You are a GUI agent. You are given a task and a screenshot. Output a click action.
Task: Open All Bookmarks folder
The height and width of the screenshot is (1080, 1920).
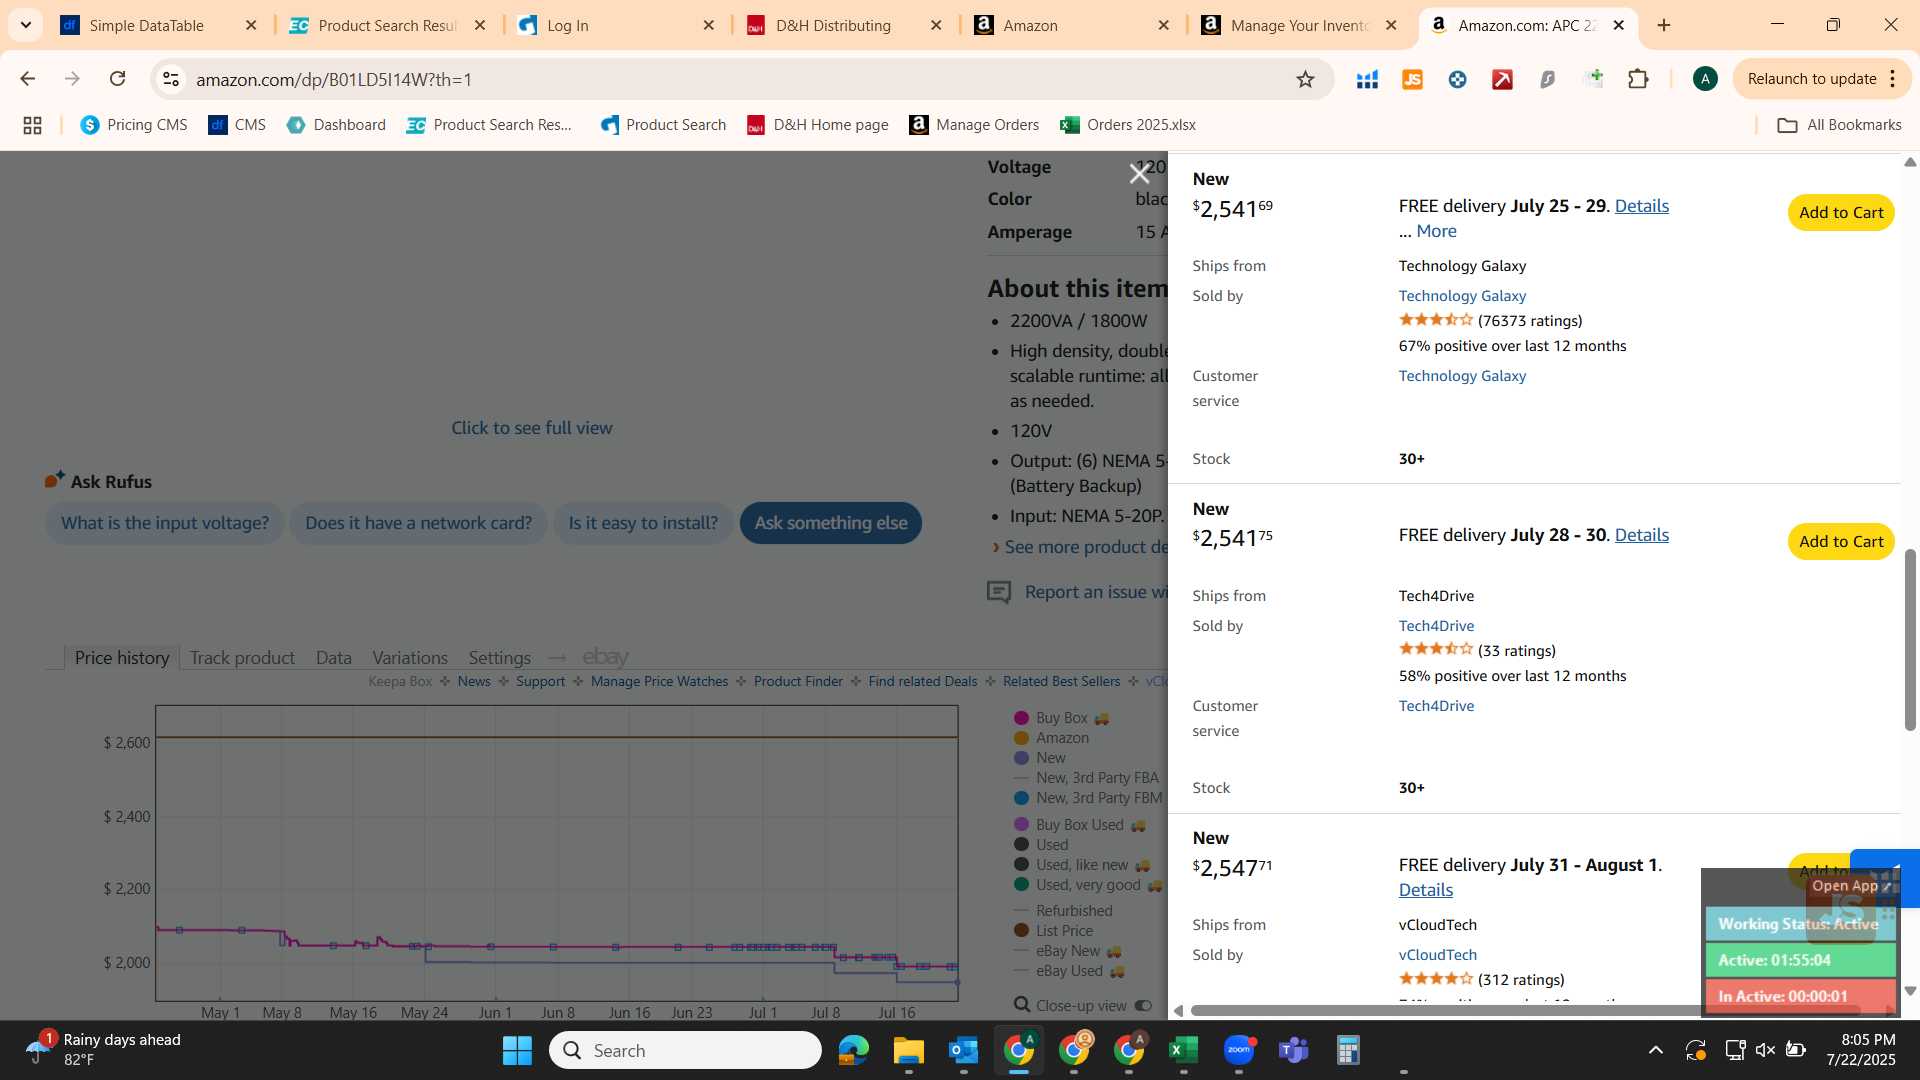coord(1839,125)
